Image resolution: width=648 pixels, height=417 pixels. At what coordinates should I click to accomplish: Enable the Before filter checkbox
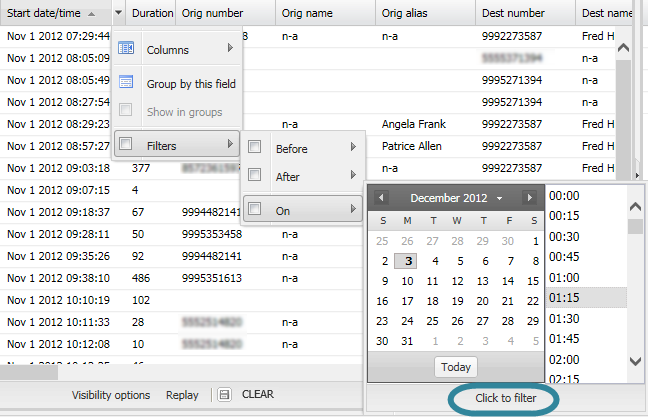(x=255, y=148)
